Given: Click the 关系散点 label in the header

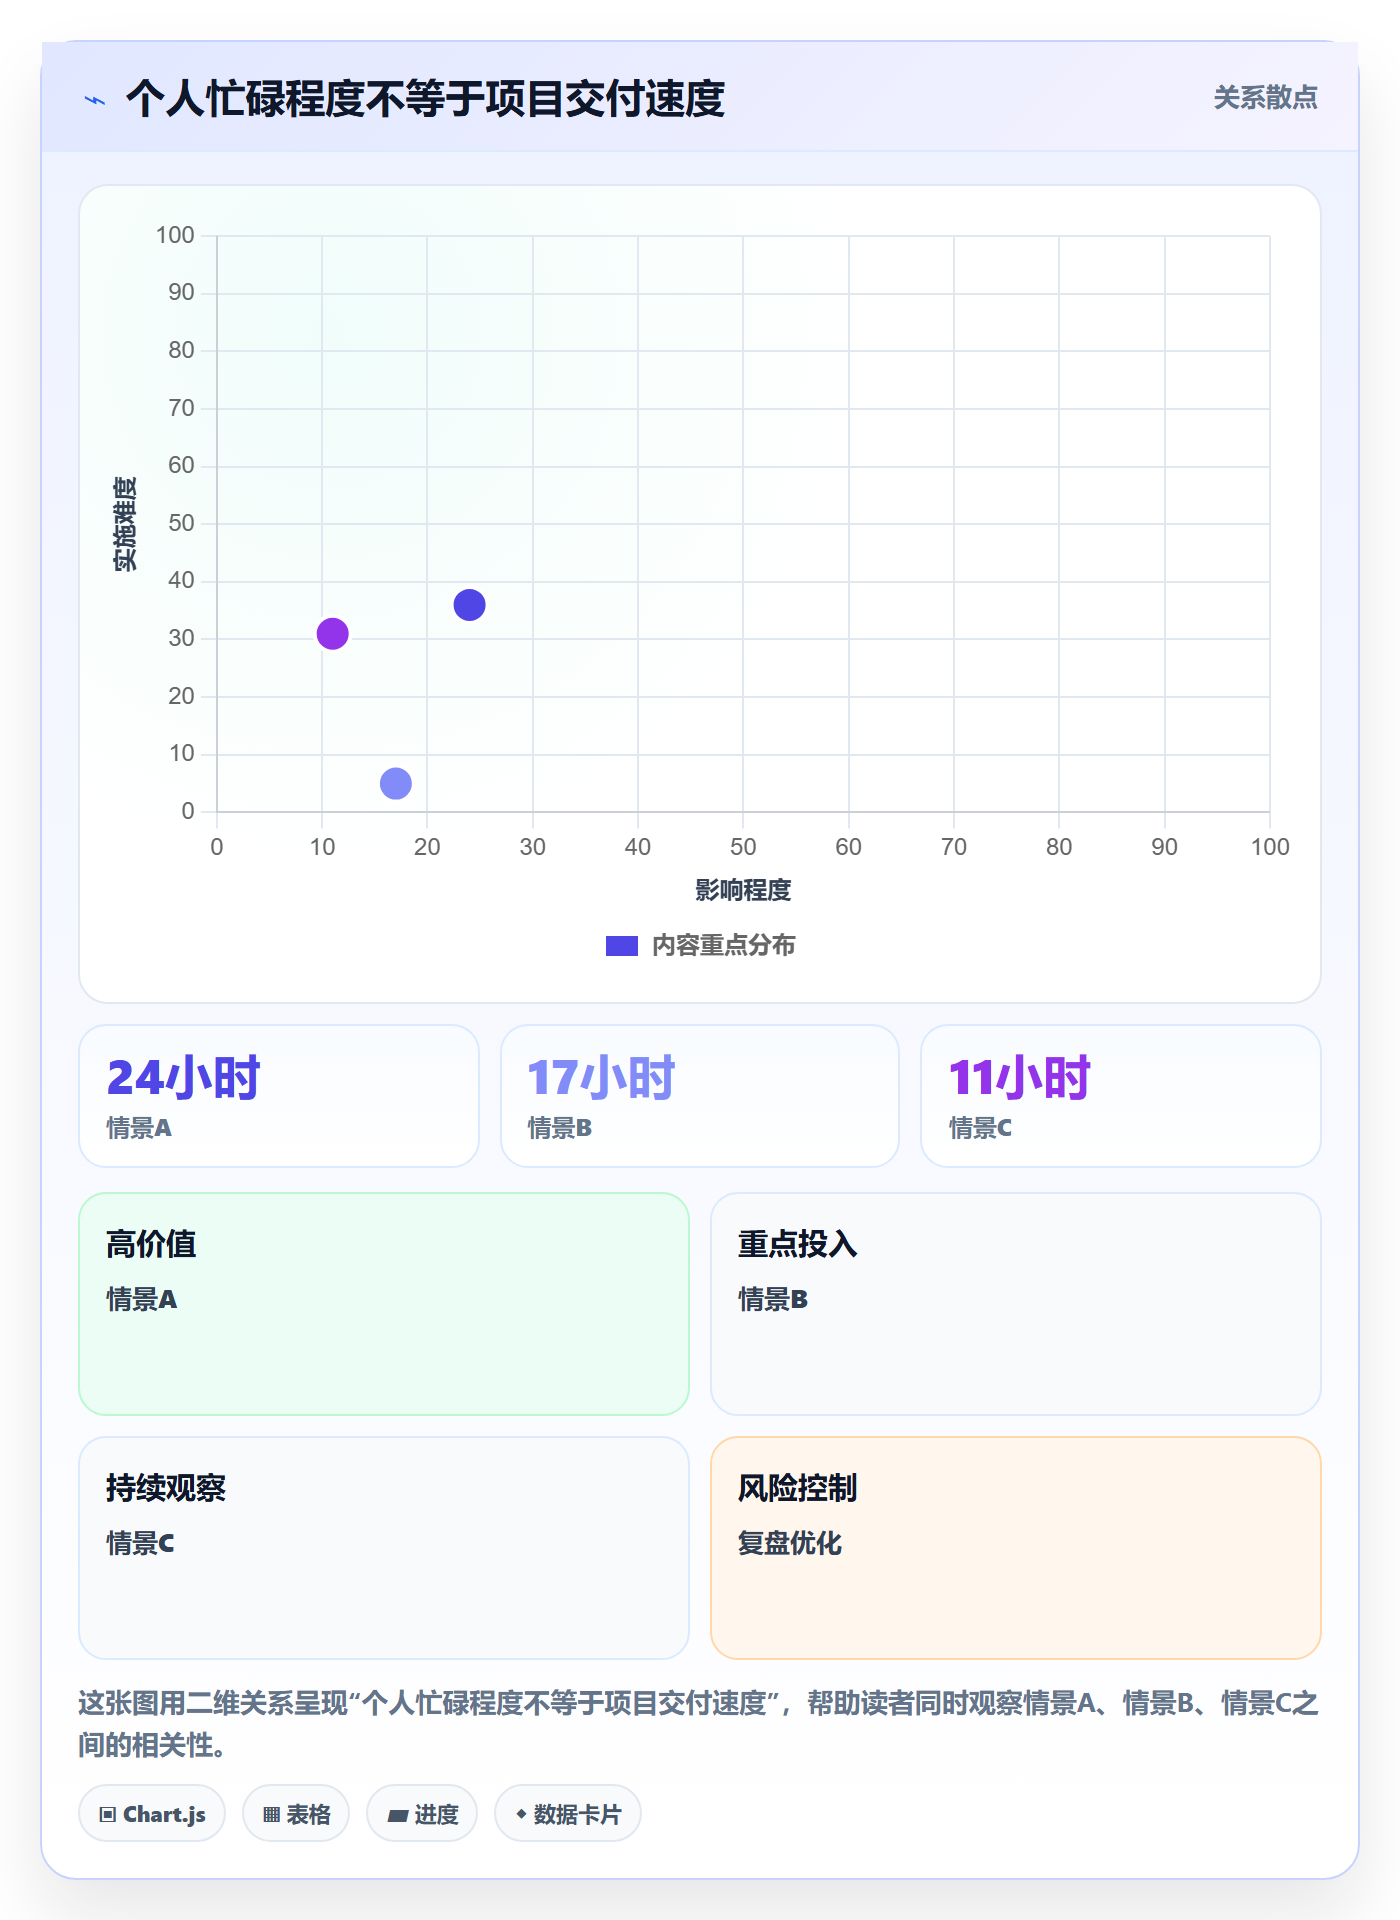Looking at the screenshot, I should [1265, 98].
